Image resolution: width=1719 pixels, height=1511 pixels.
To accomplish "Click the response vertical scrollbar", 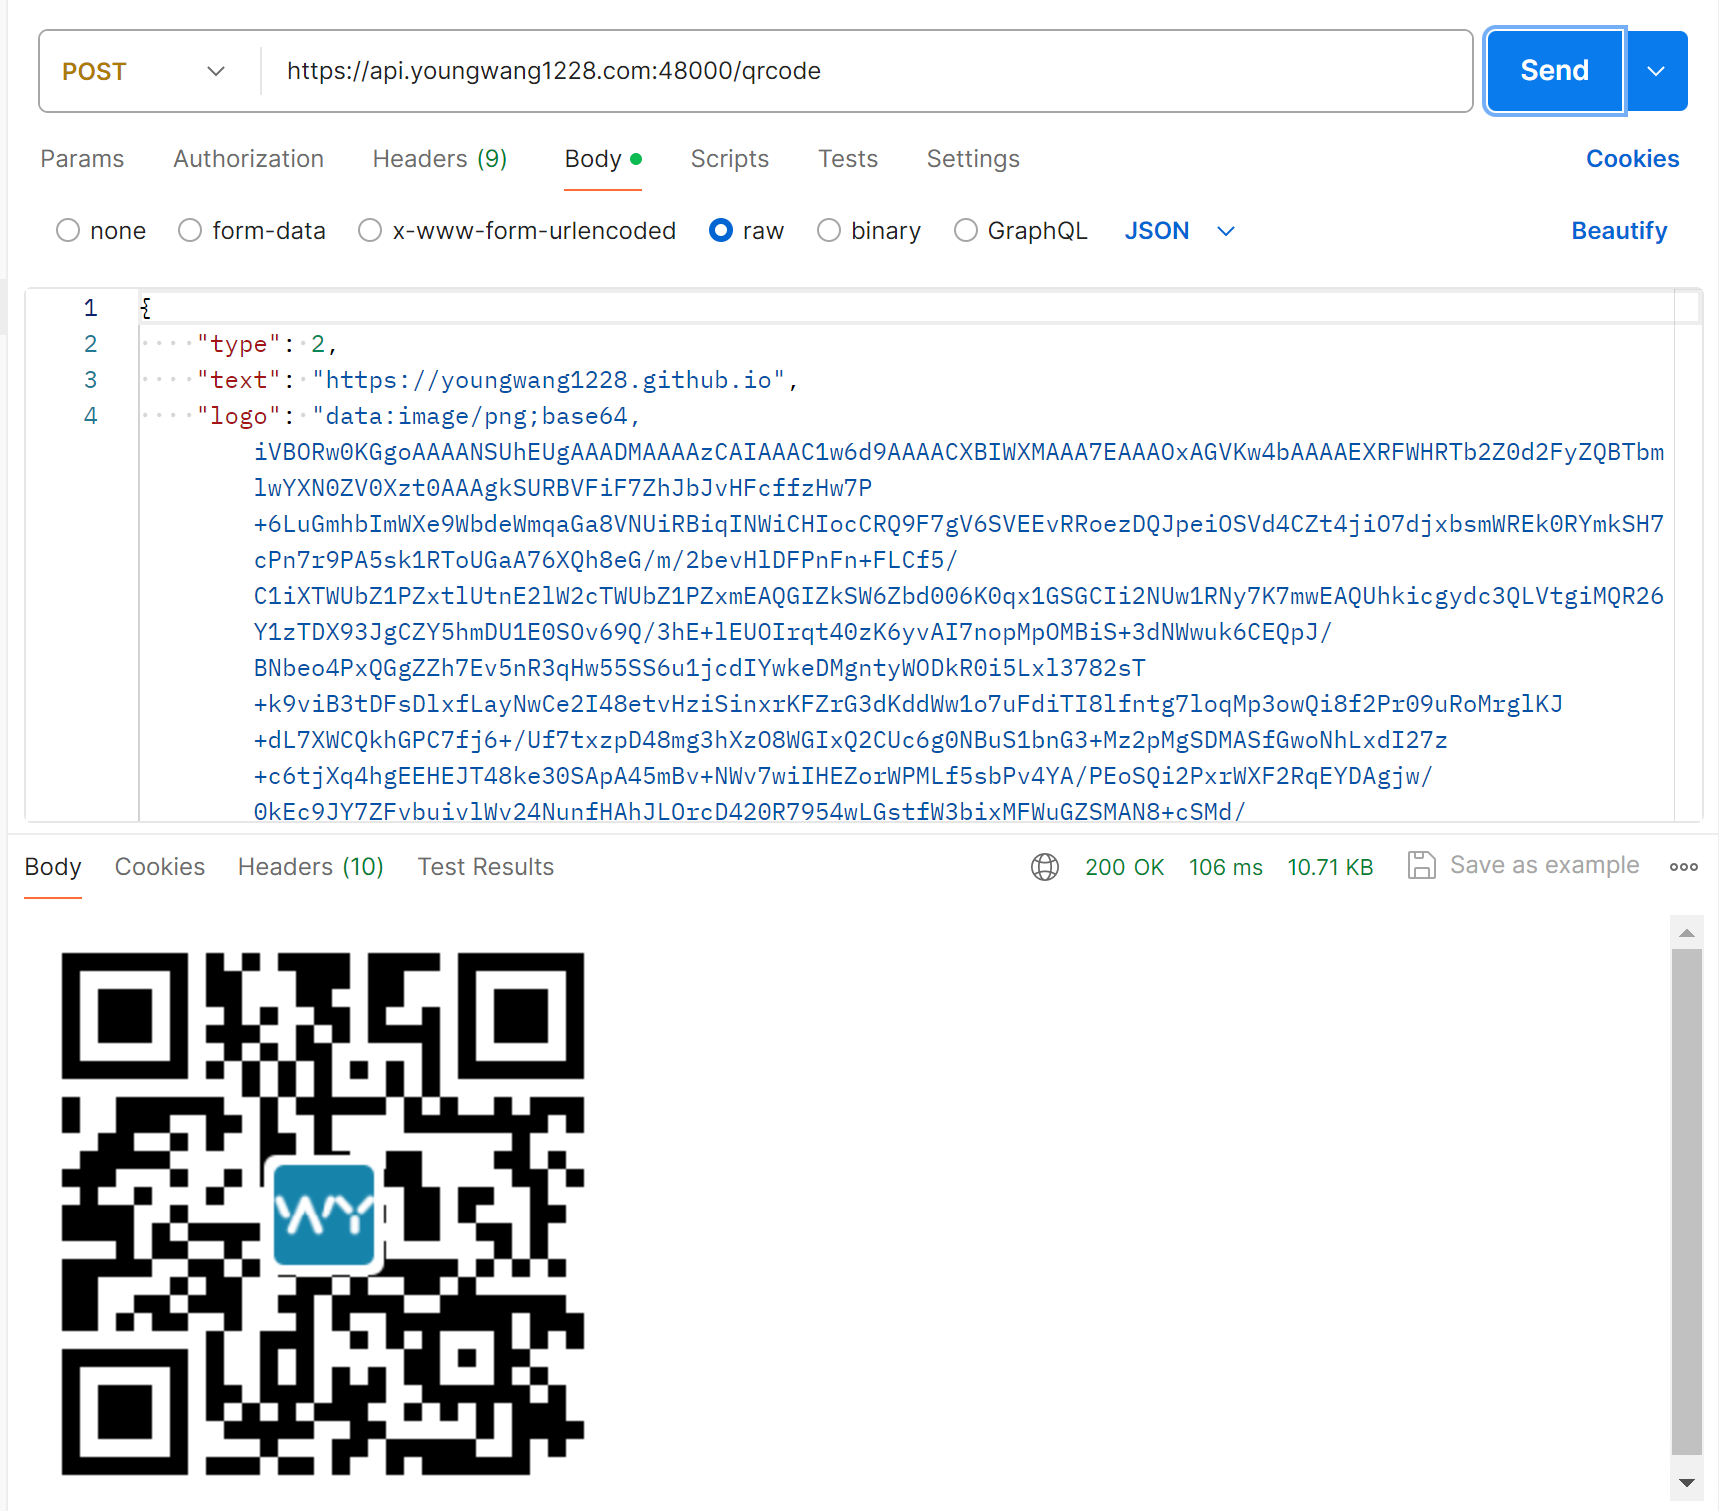I will 1687,1202.
